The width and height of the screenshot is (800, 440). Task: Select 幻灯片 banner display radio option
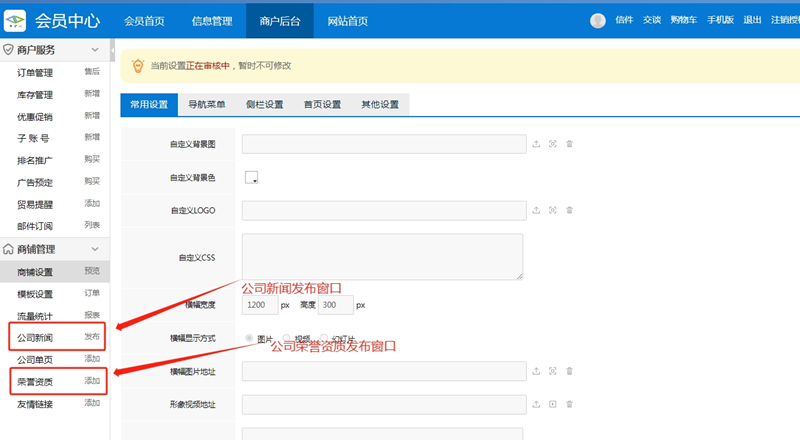click(323, 338)
